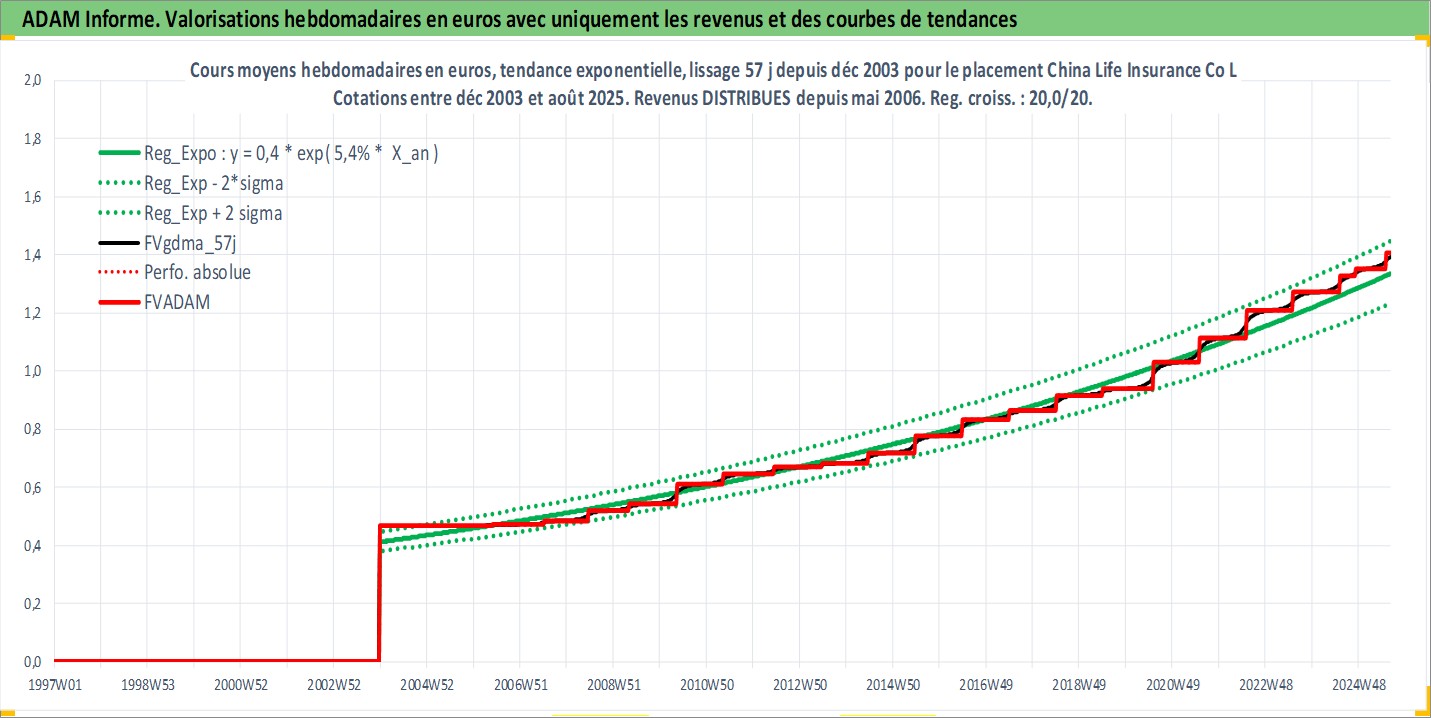The height and width of the screenshot is (718, 1431).
Task: Click x-axis label 2020W49
Action: (1172, 684)
